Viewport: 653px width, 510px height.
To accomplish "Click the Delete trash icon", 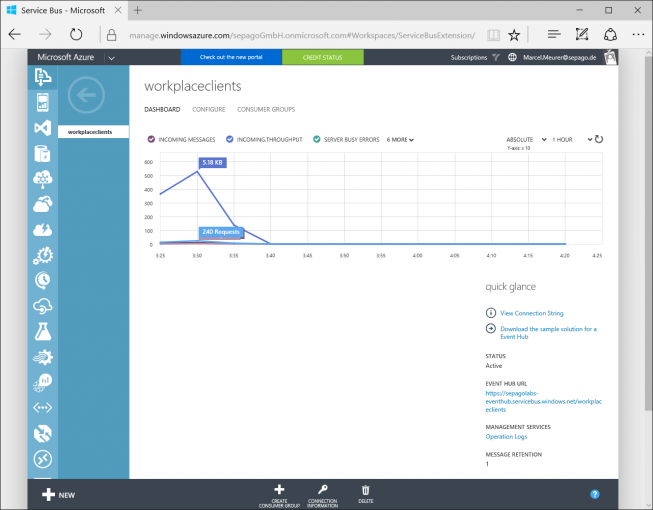I will 366,490.
